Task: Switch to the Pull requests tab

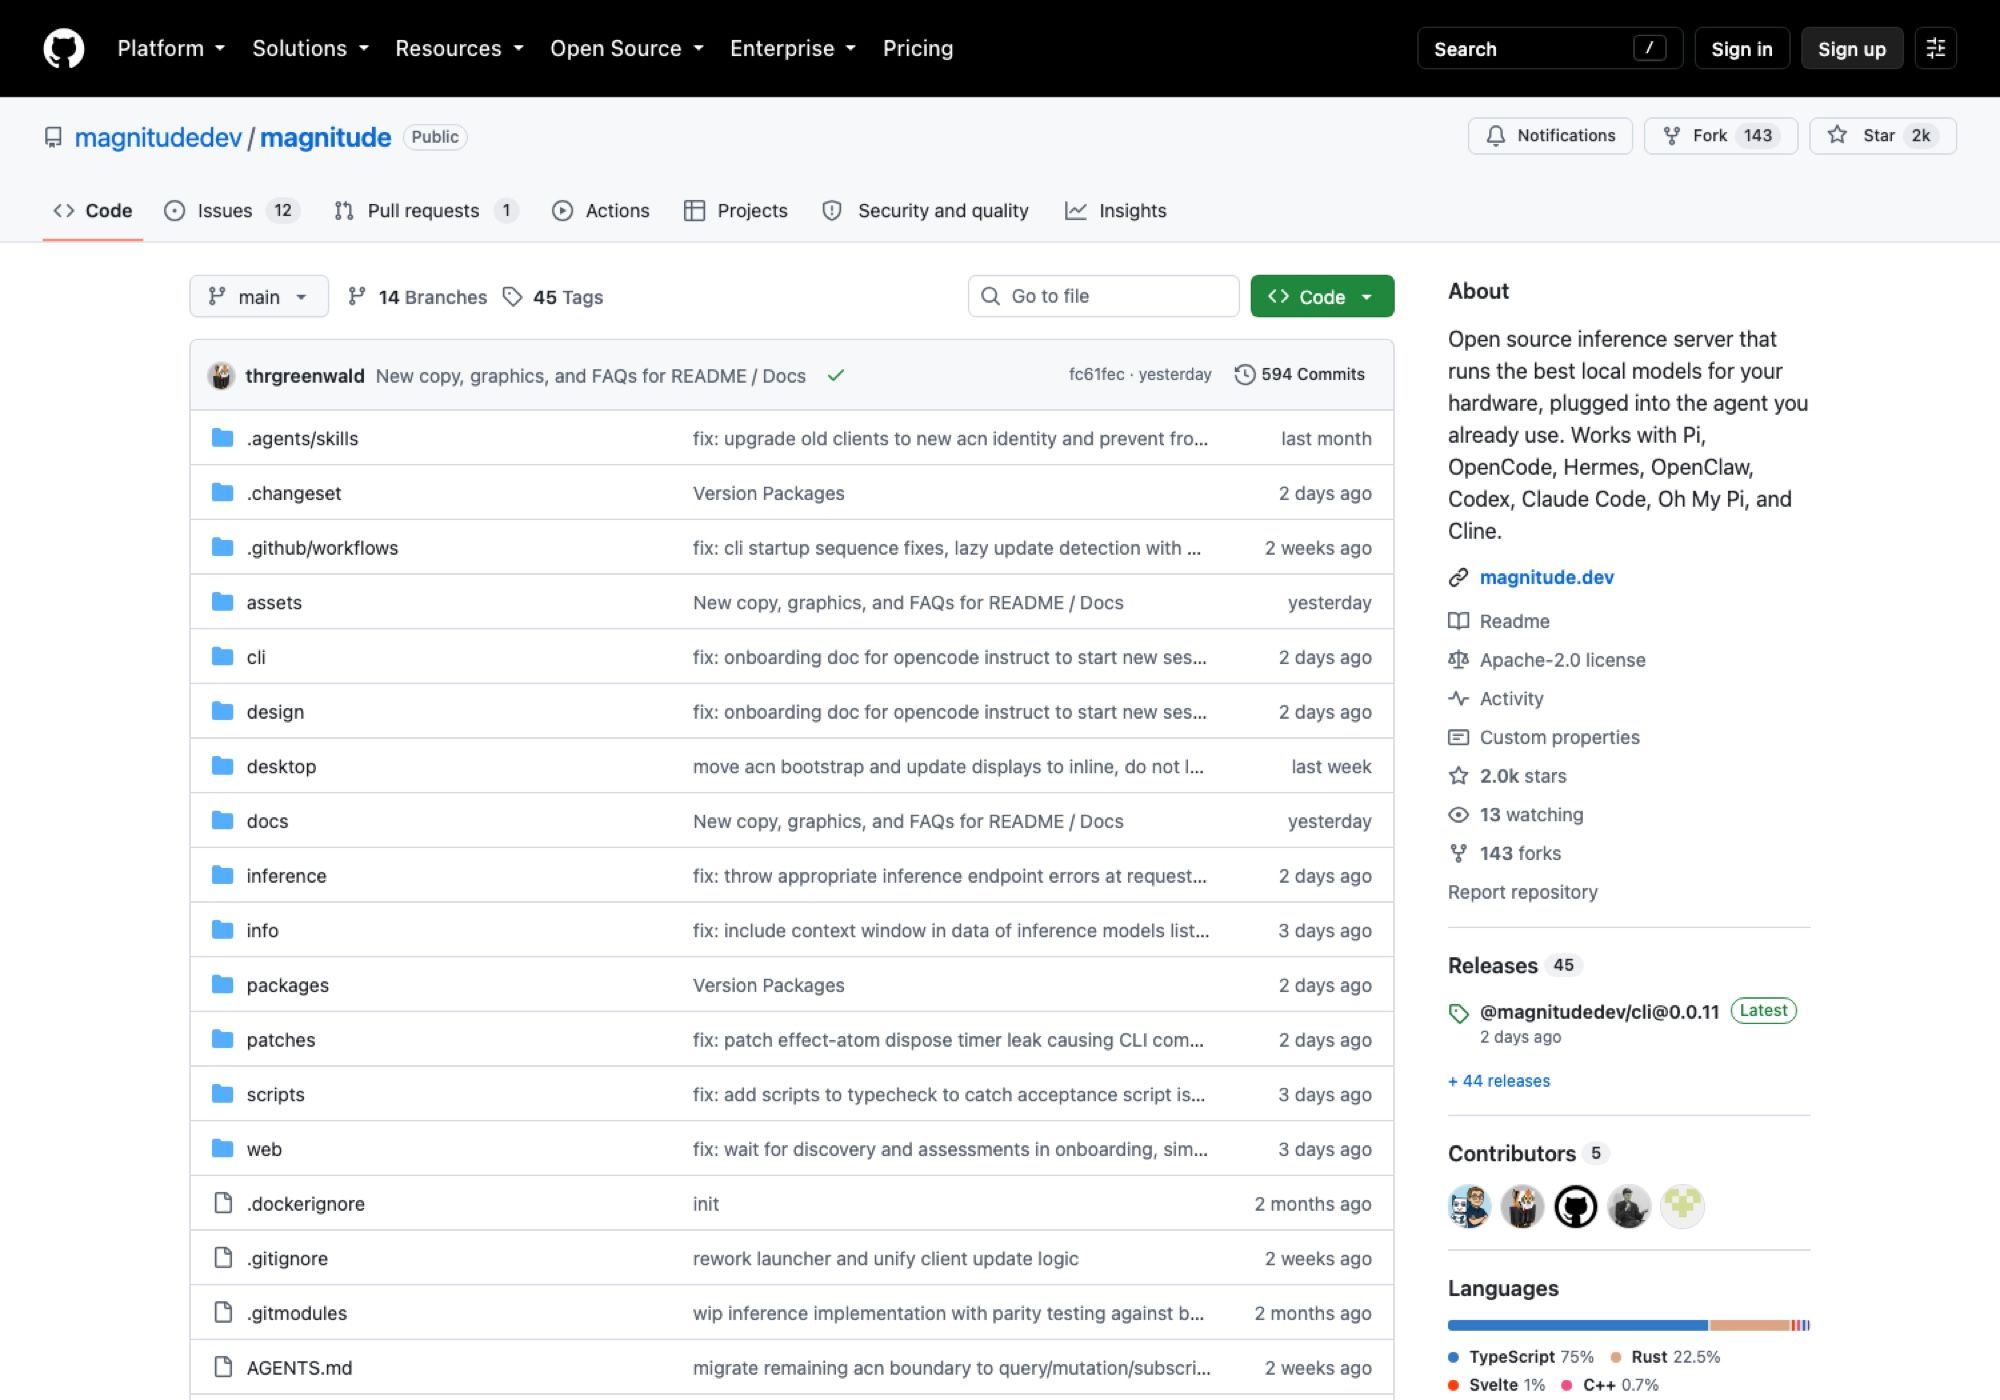Action: tap(426, 210)
